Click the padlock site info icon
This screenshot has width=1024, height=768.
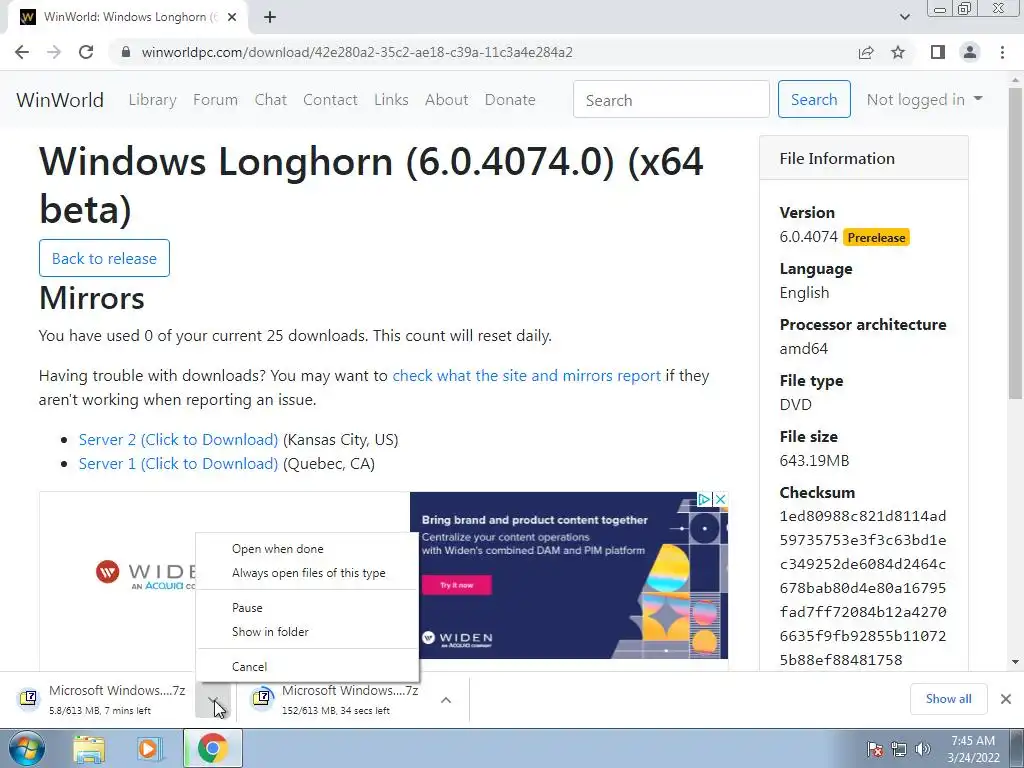[126, 52]
